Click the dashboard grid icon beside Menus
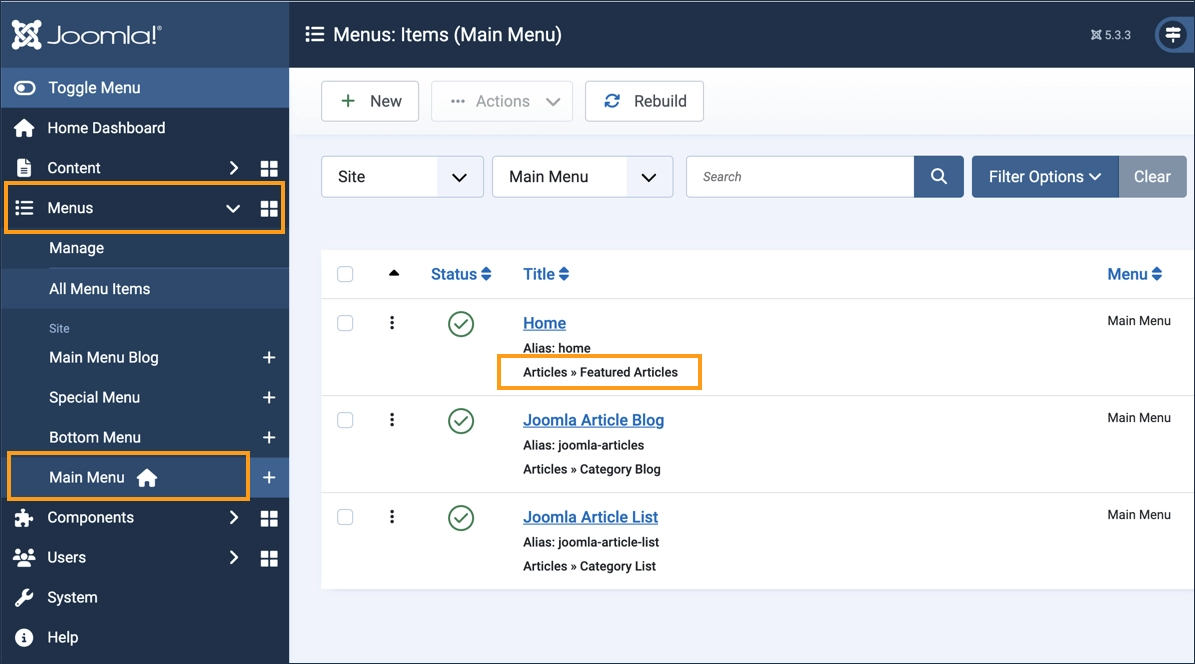 pyautogui.click(x=268, y=207)
